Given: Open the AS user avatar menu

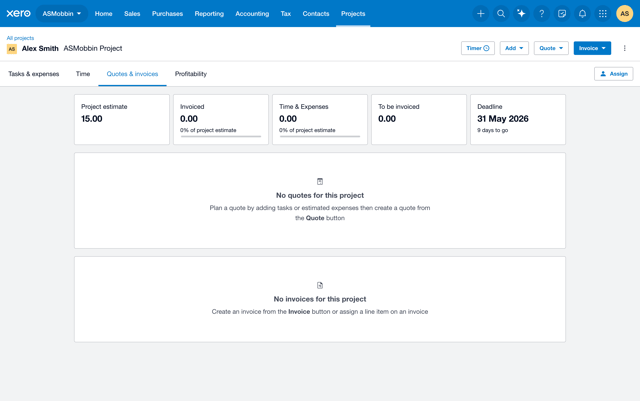Looking at the screenshot, I should pyautogui.click(x=624, y=13).
